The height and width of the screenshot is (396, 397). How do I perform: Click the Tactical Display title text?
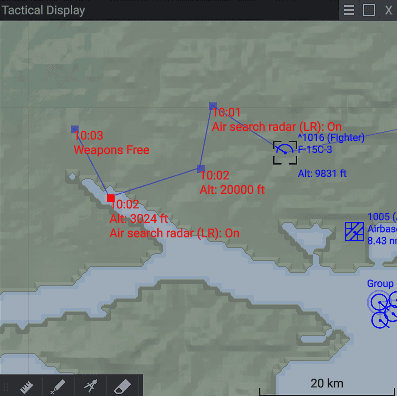[x=44, y=10]
